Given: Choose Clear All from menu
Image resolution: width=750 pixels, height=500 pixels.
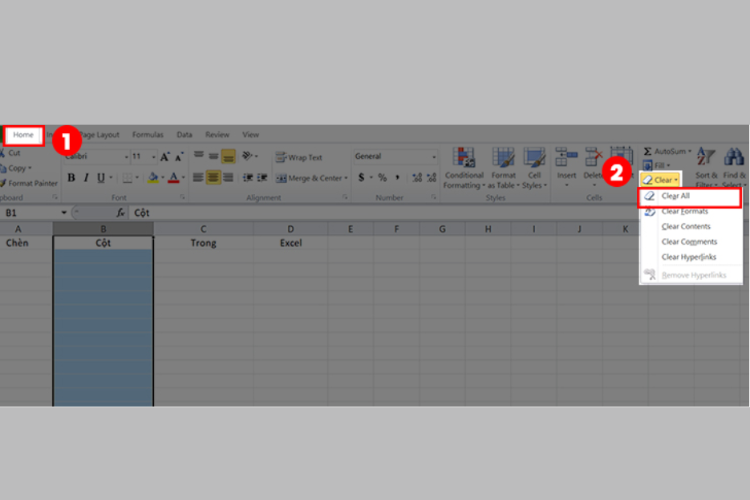Looking at the screenshot, I should [x=690, y=196].
